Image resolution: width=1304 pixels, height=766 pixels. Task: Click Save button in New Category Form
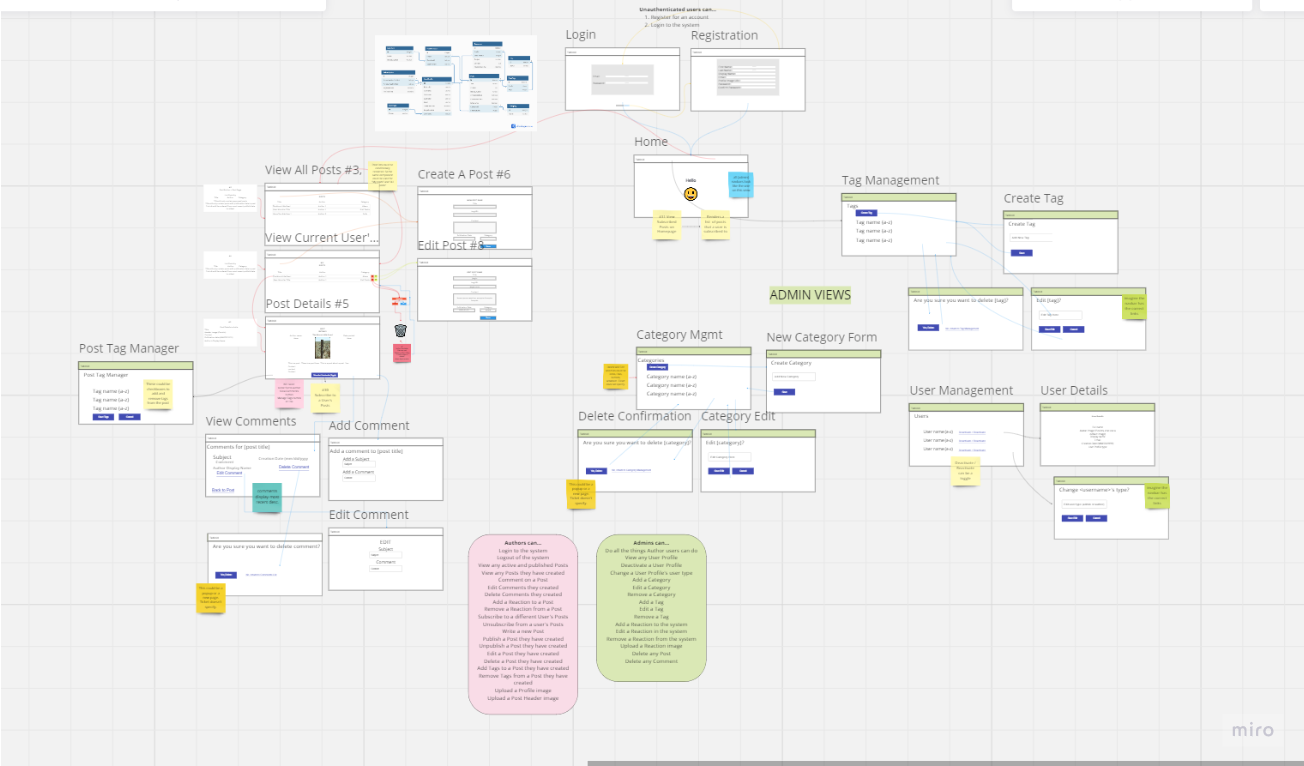[x=785, y=392]
